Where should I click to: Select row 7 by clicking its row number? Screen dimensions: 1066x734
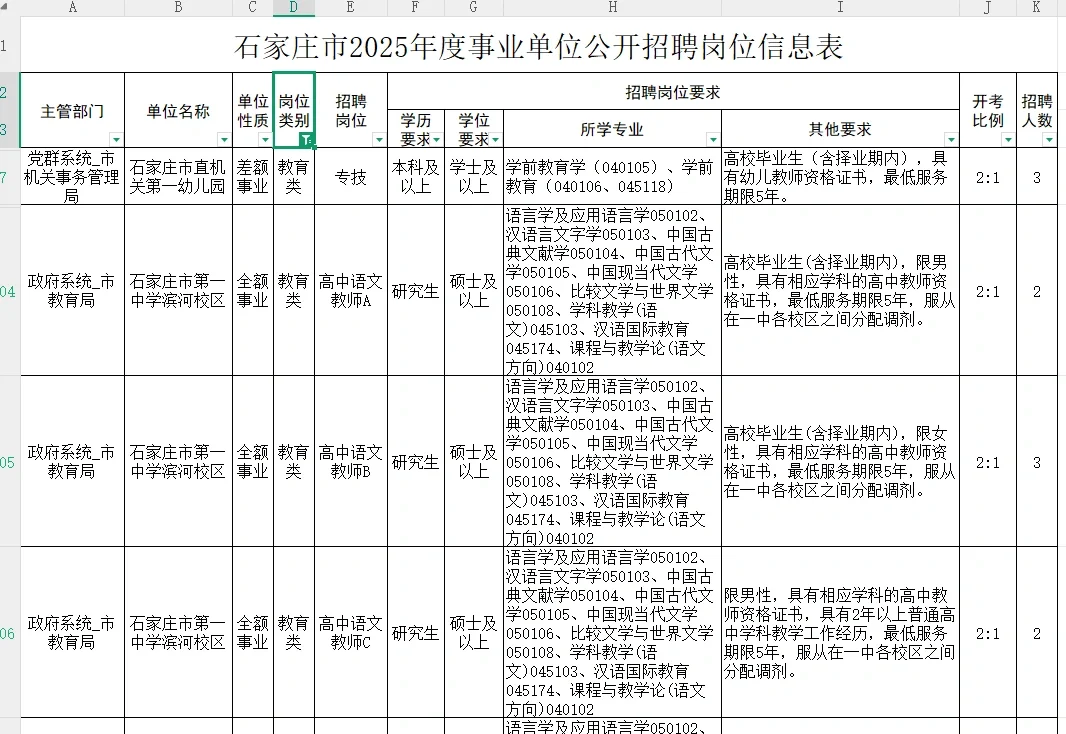(7, 177)
